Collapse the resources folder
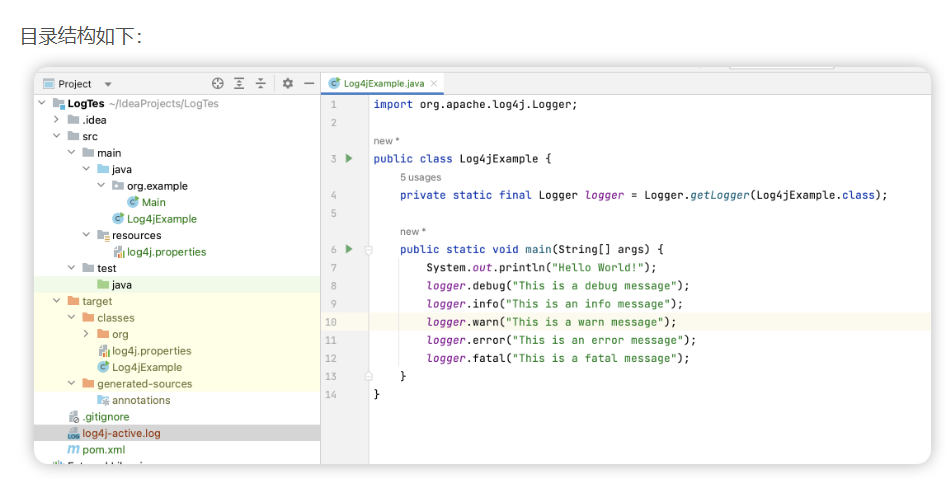 pyautogui.click(x=86, y=235)
